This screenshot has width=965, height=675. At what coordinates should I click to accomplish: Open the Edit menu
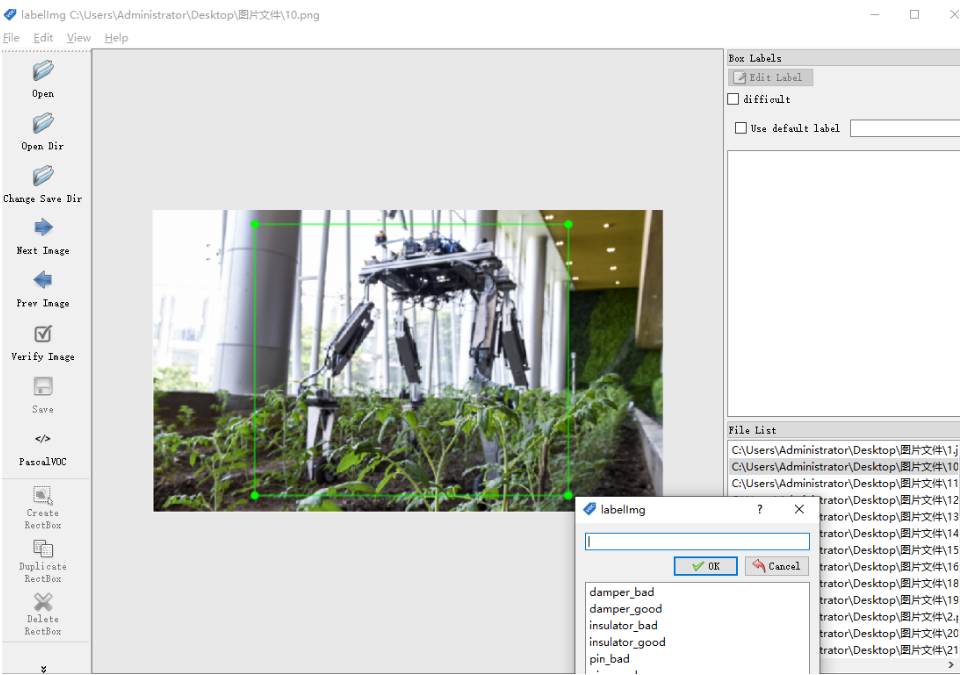pos(43,38)
